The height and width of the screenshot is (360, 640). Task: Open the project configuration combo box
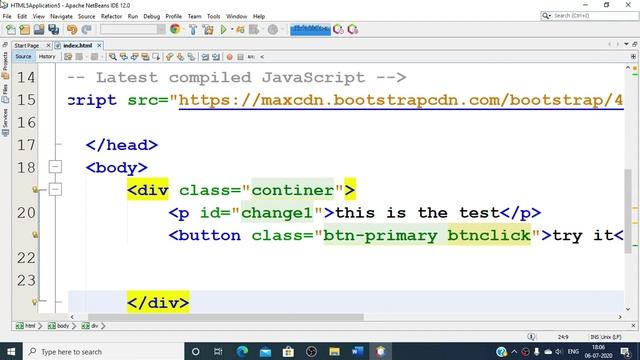tap(133, 29)
